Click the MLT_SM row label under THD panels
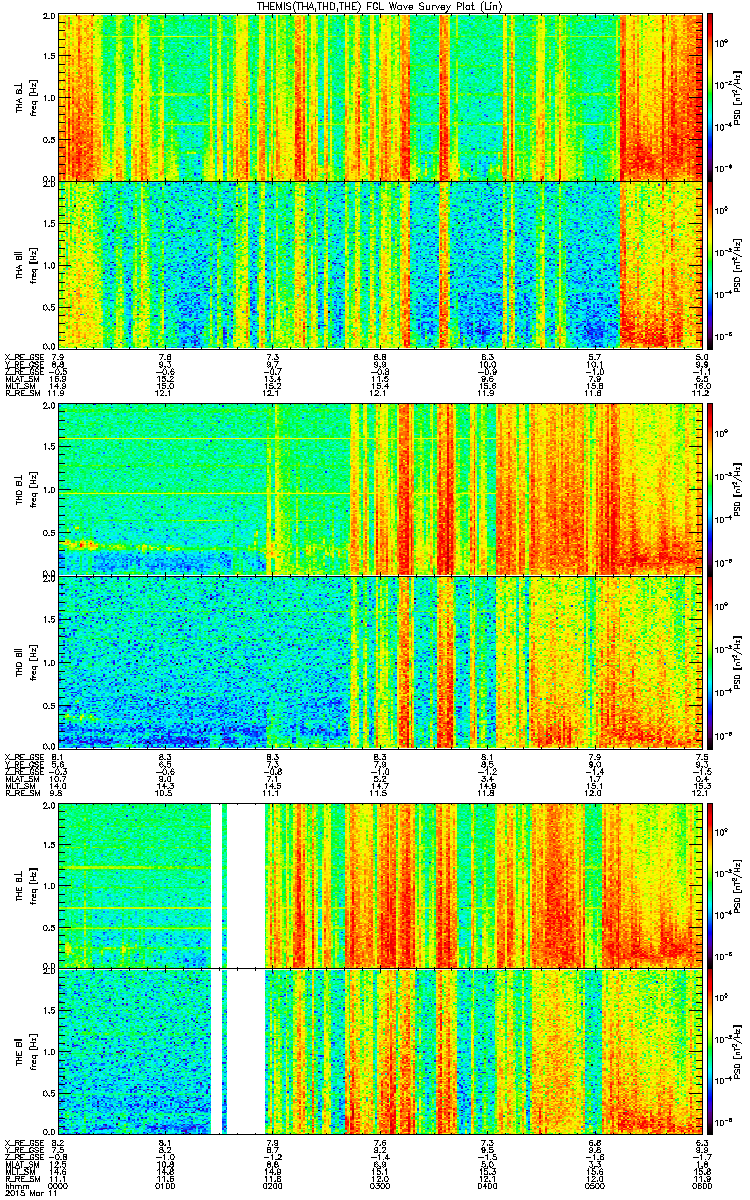 click(19, 788)
